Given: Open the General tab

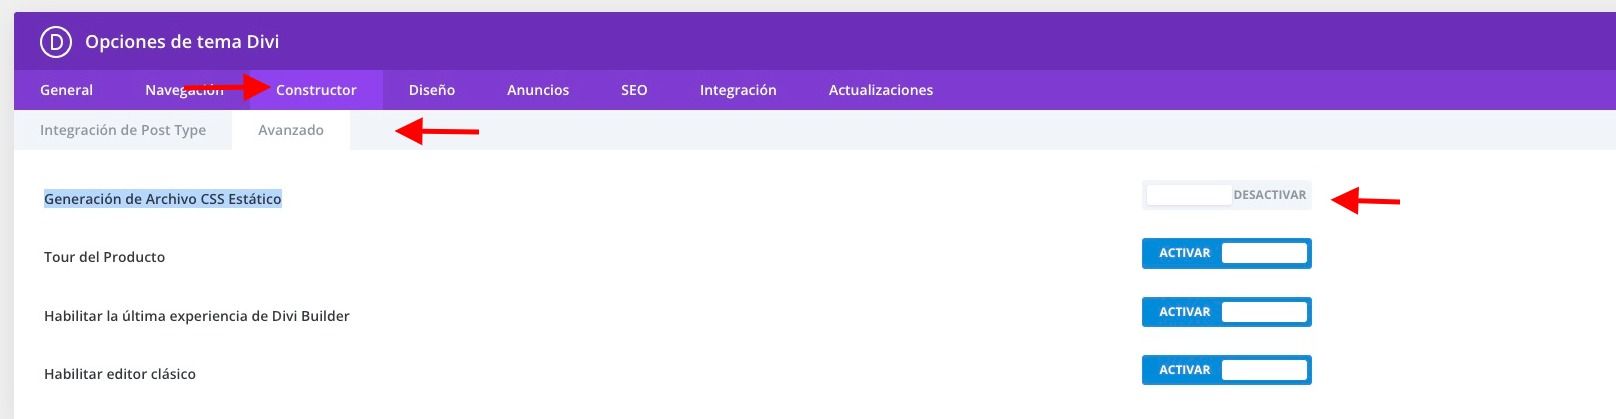Looking at the screenshot, I should pos(66,90).
